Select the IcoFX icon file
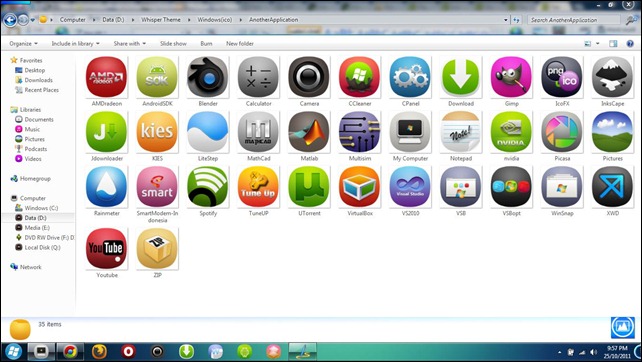This screenshot has height=362, width=642. 562,77
